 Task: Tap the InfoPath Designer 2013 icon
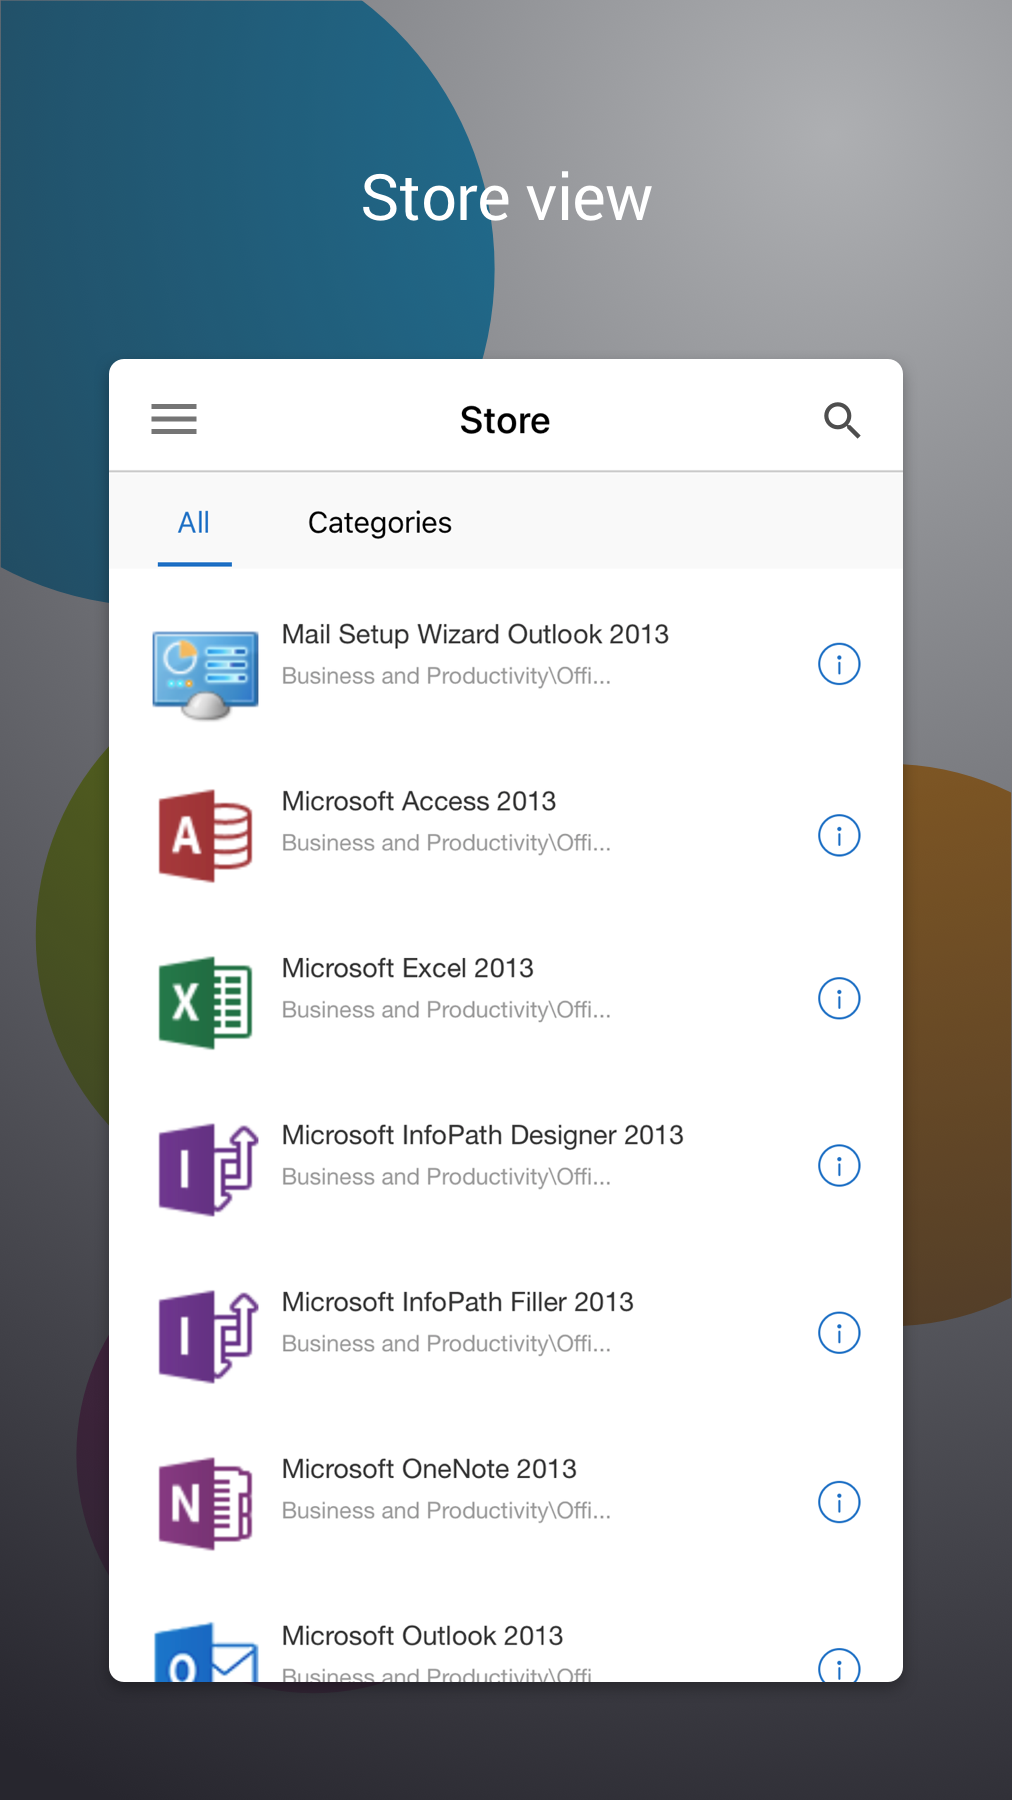[207, 1169]
